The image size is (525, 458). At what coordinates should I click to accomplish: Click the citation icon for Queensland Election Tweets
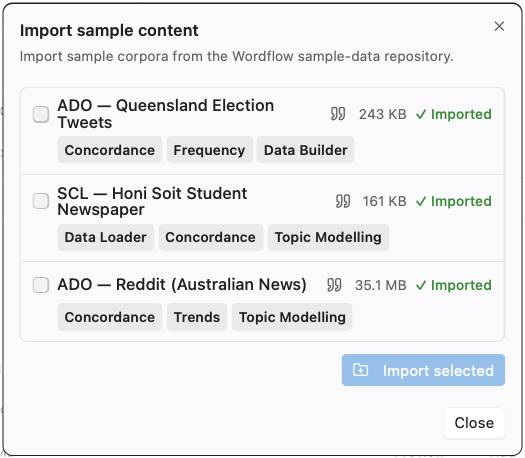click(338, 114)
